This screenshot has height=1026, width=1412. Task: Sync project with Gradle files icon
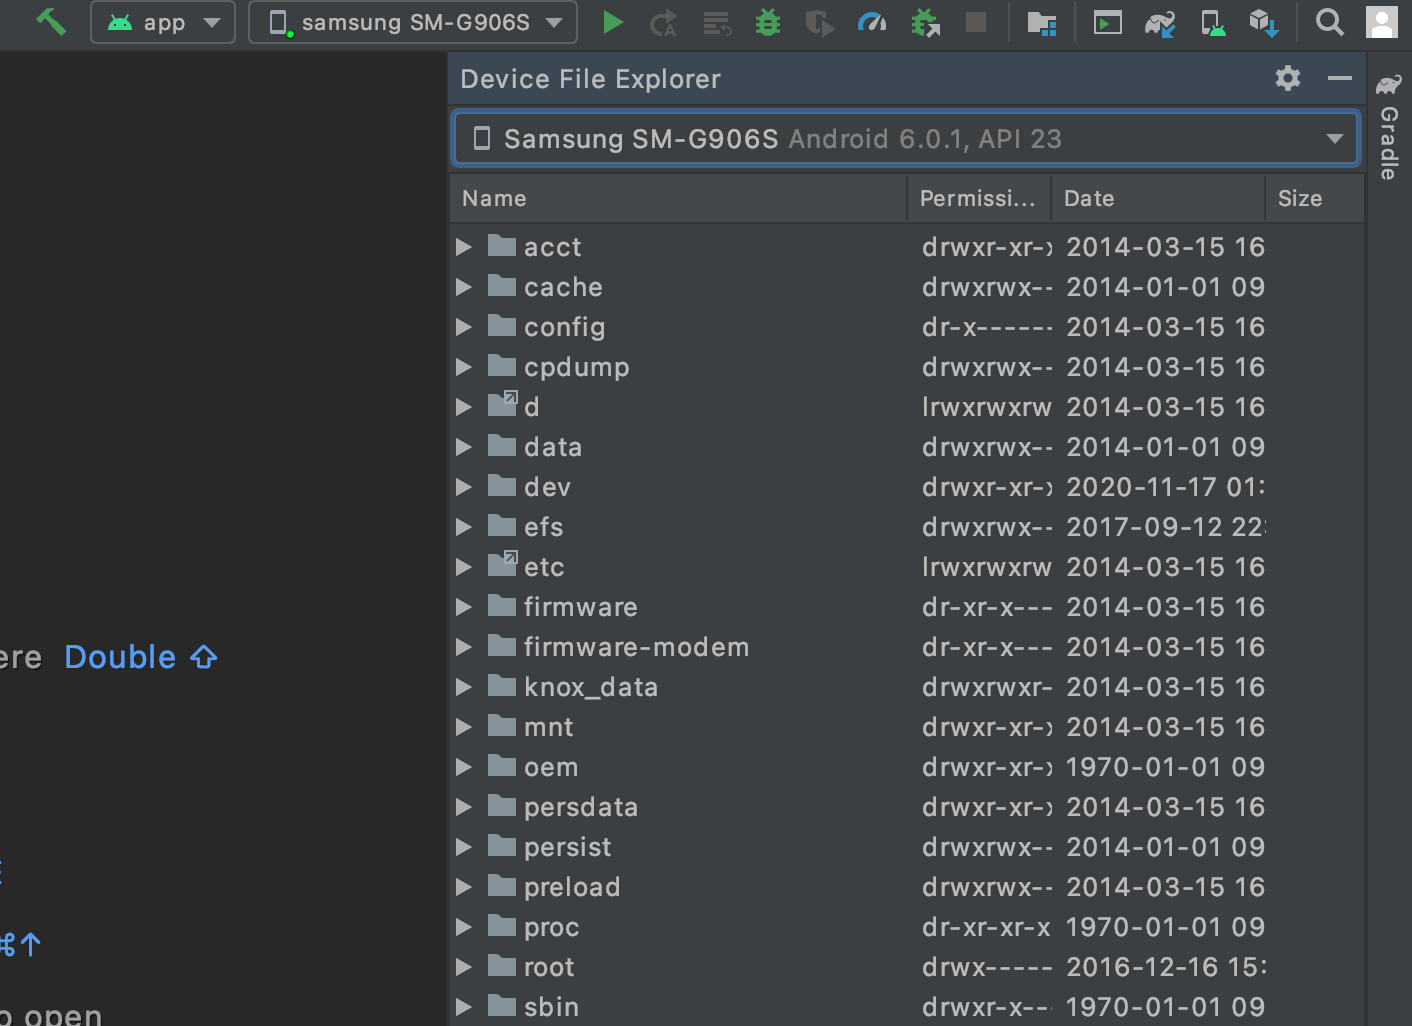(x=1160, y=22)
